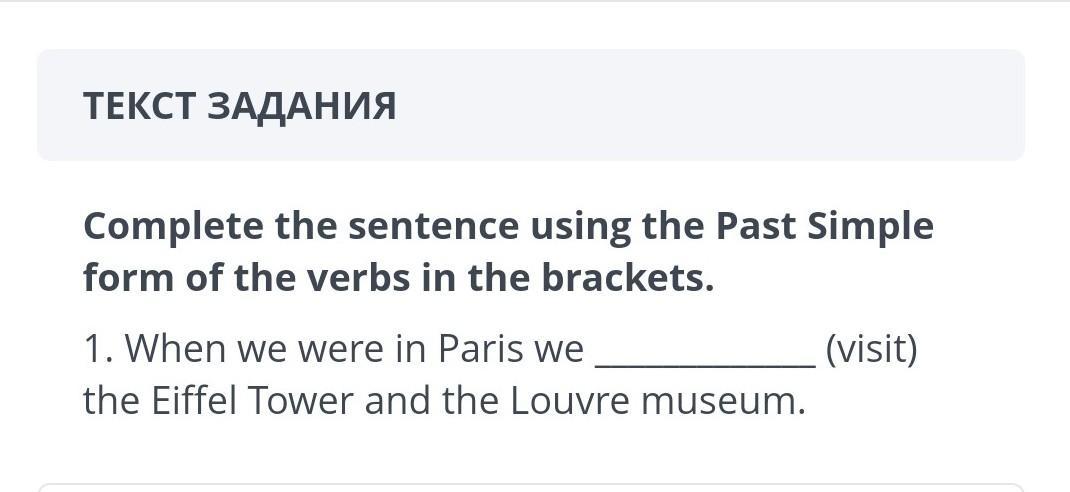Click the word '(visit)' in brackets

(871, 349)
